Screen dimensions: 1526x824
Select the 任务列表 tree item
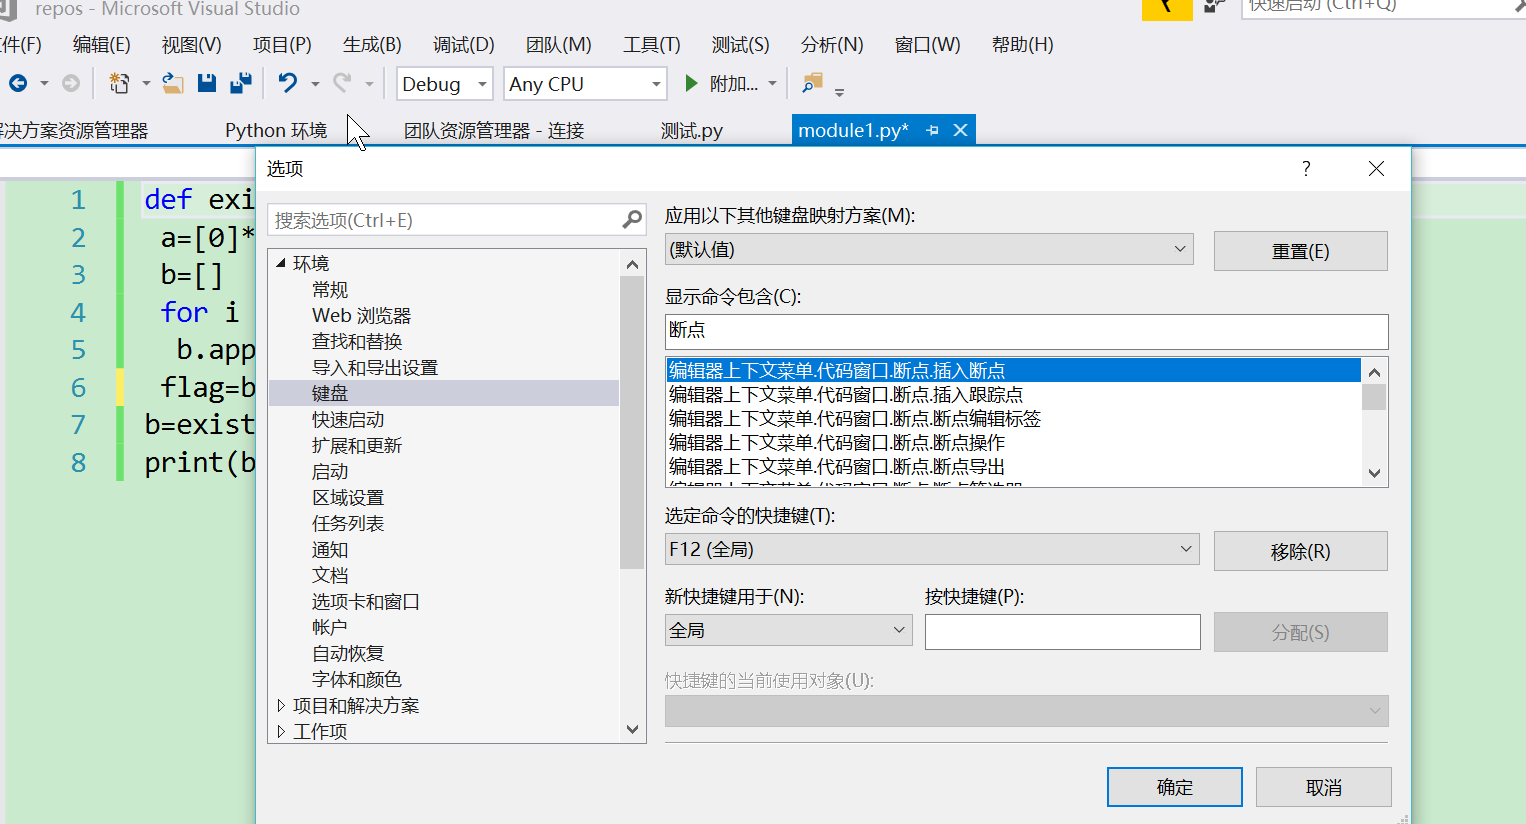(348, 523)
